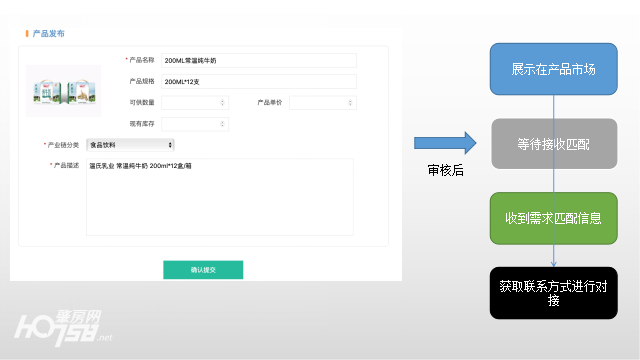Click the 产品规格 input field
The width and height of the screenshot is (640, 360).
tap(259, 82)
